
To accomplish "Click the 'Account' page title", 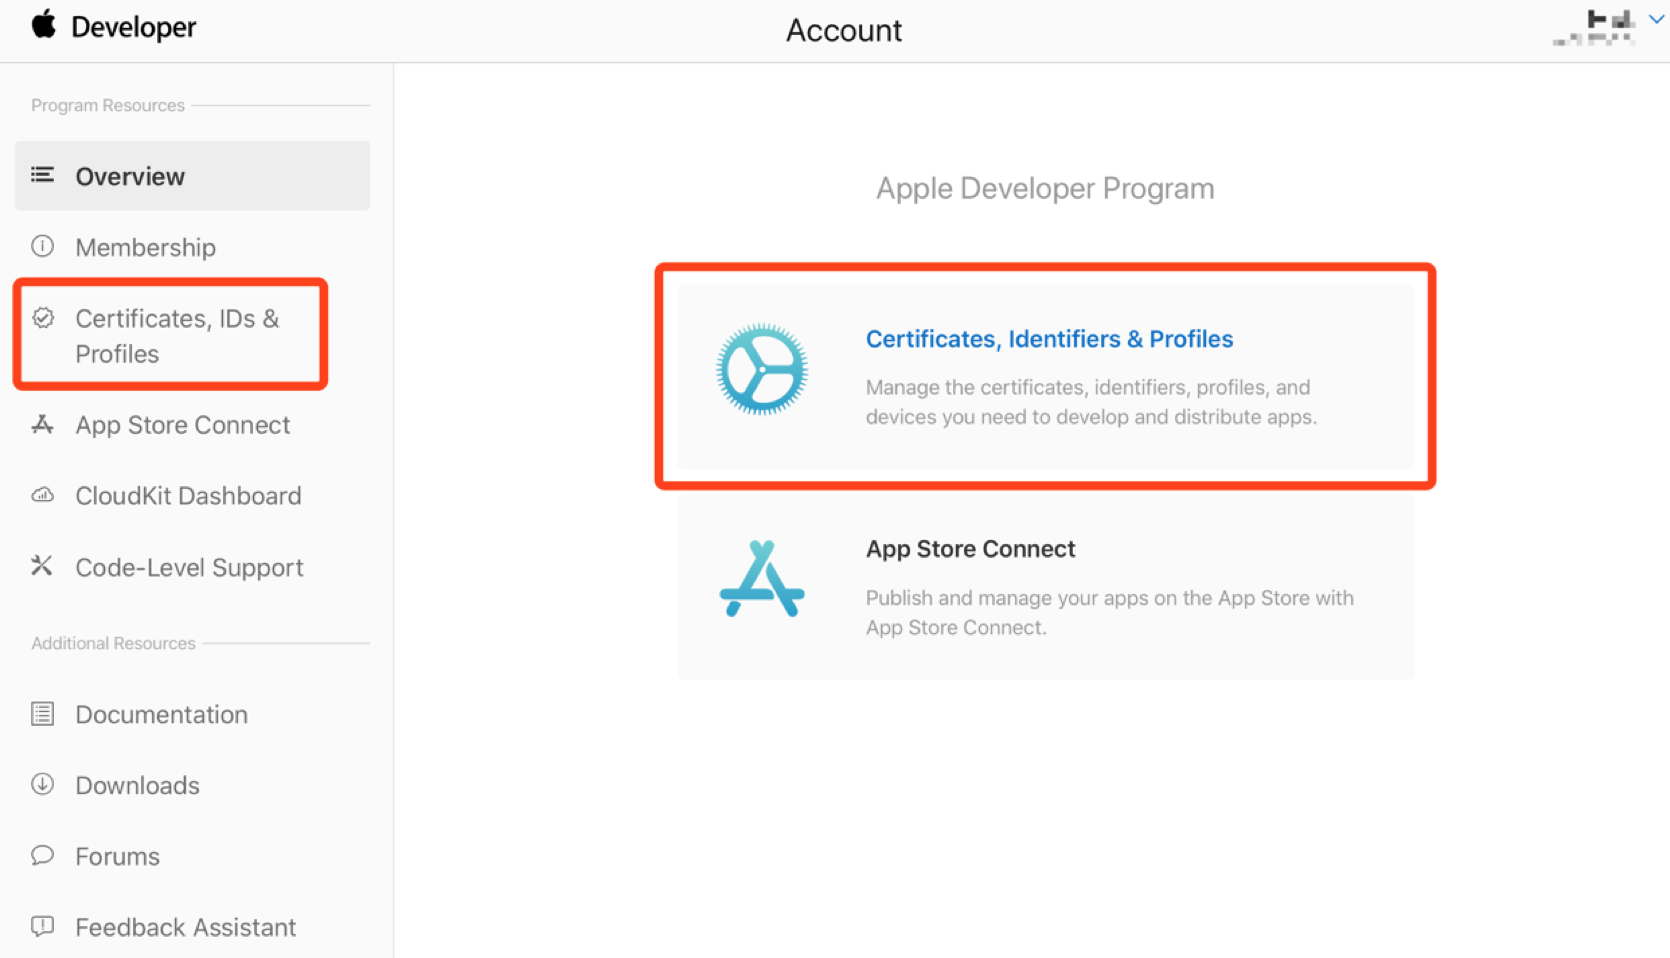I will tap(844, 30).
